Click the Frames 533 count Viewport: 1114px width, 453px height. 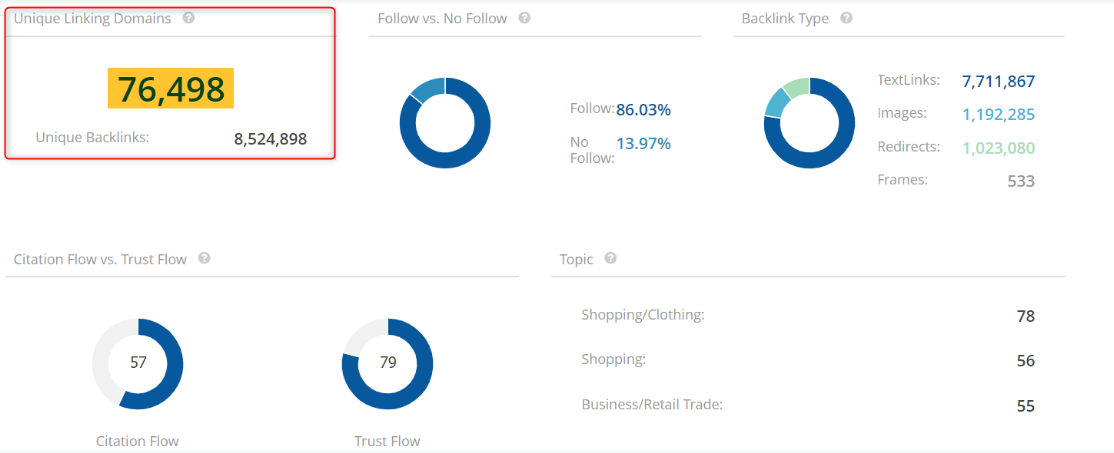click(x=1021, y=181)
